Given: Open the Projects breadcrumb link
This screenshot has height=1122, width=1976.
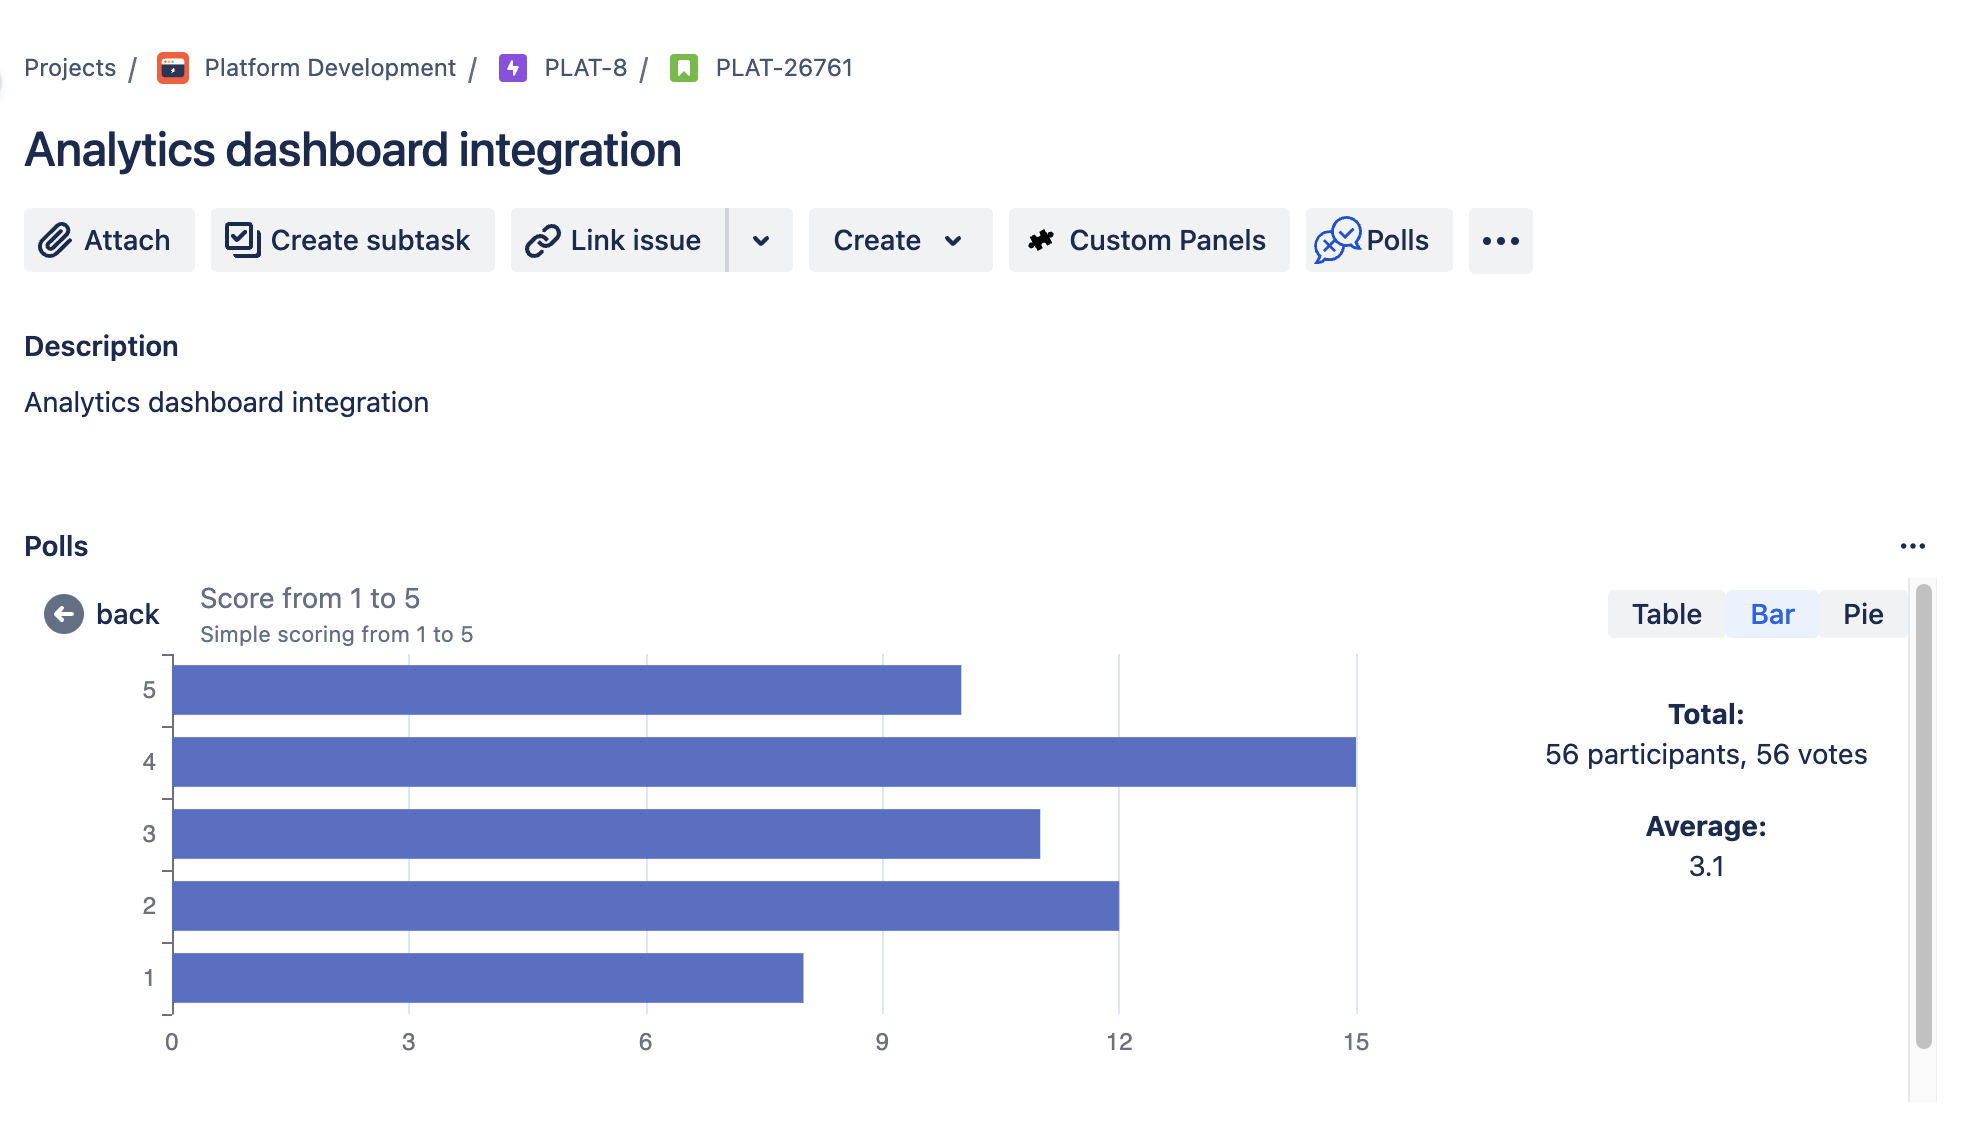Looking at the screenshot, I should click(69, 68).
